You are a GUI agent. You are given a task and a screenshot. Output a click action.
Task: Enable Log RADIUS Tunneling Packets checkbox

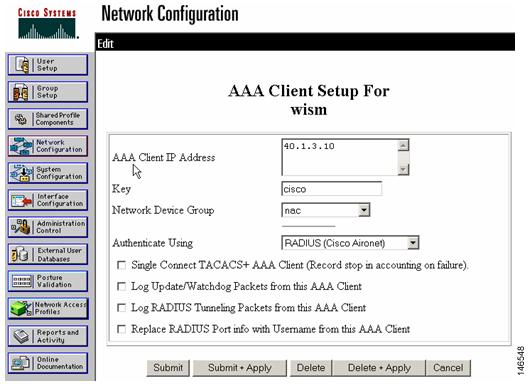pyautogui.click(x=121, y=308)
